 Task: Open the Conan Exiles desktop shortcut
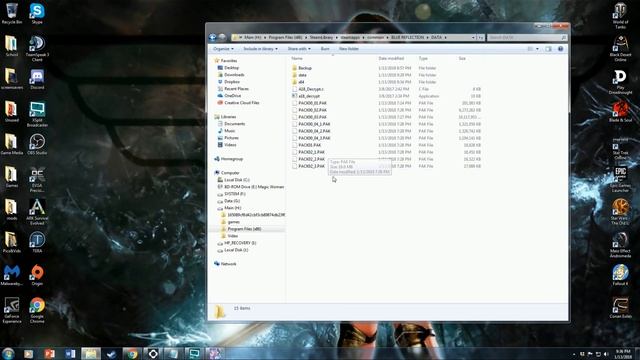click(620, 308)
